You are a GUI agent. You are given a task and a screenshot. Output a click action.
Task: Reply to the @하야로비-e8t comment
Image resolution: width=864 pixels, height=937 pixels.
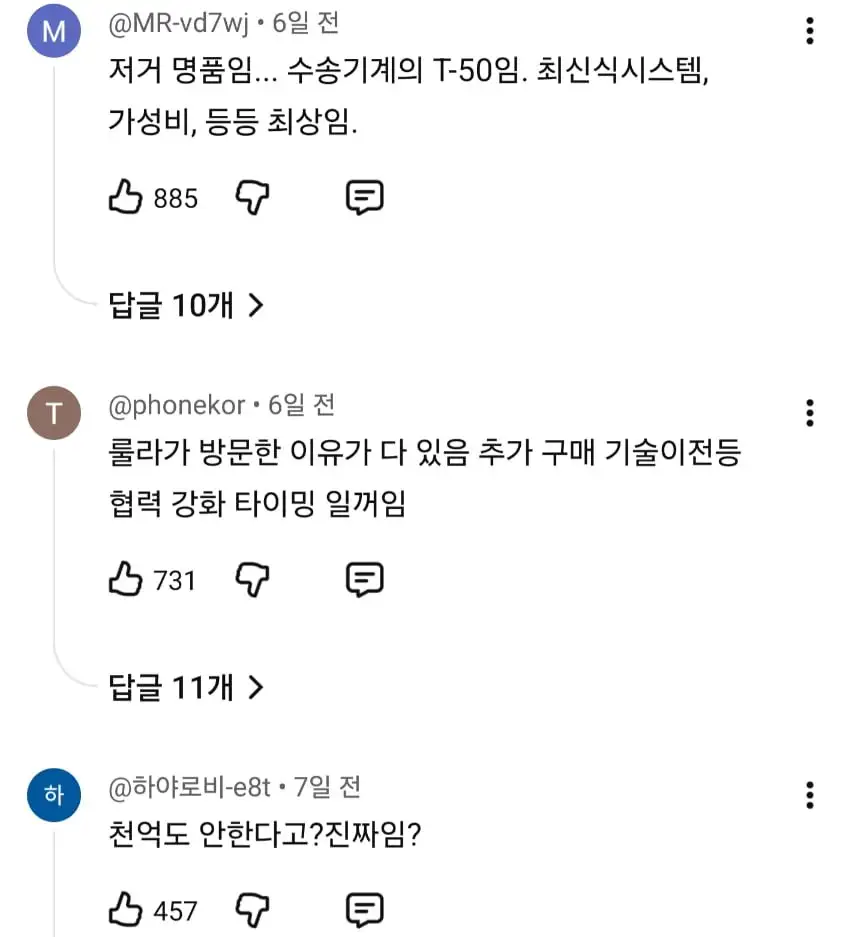pyautogui.click(x=364, y=910)
